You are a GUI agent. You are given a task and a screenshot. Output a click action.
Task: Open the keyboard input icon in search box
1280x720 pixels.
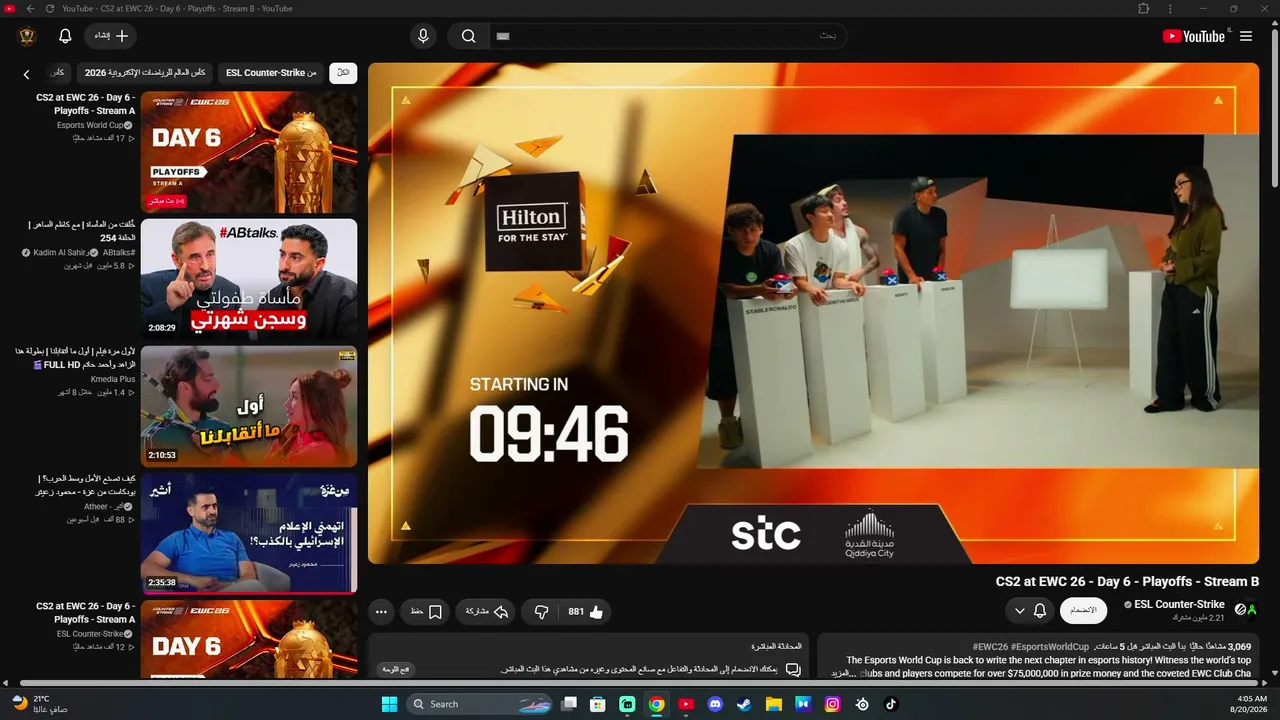tap(503, 36)
